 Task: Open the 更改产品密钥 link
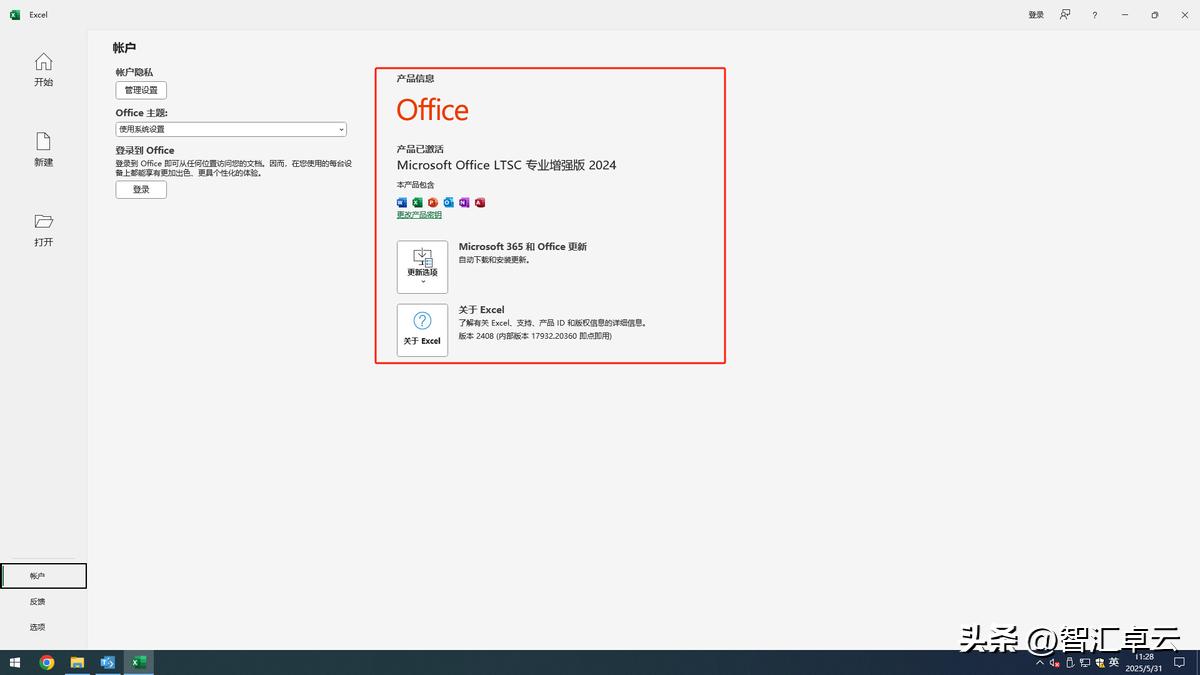[x=419, y=214]
